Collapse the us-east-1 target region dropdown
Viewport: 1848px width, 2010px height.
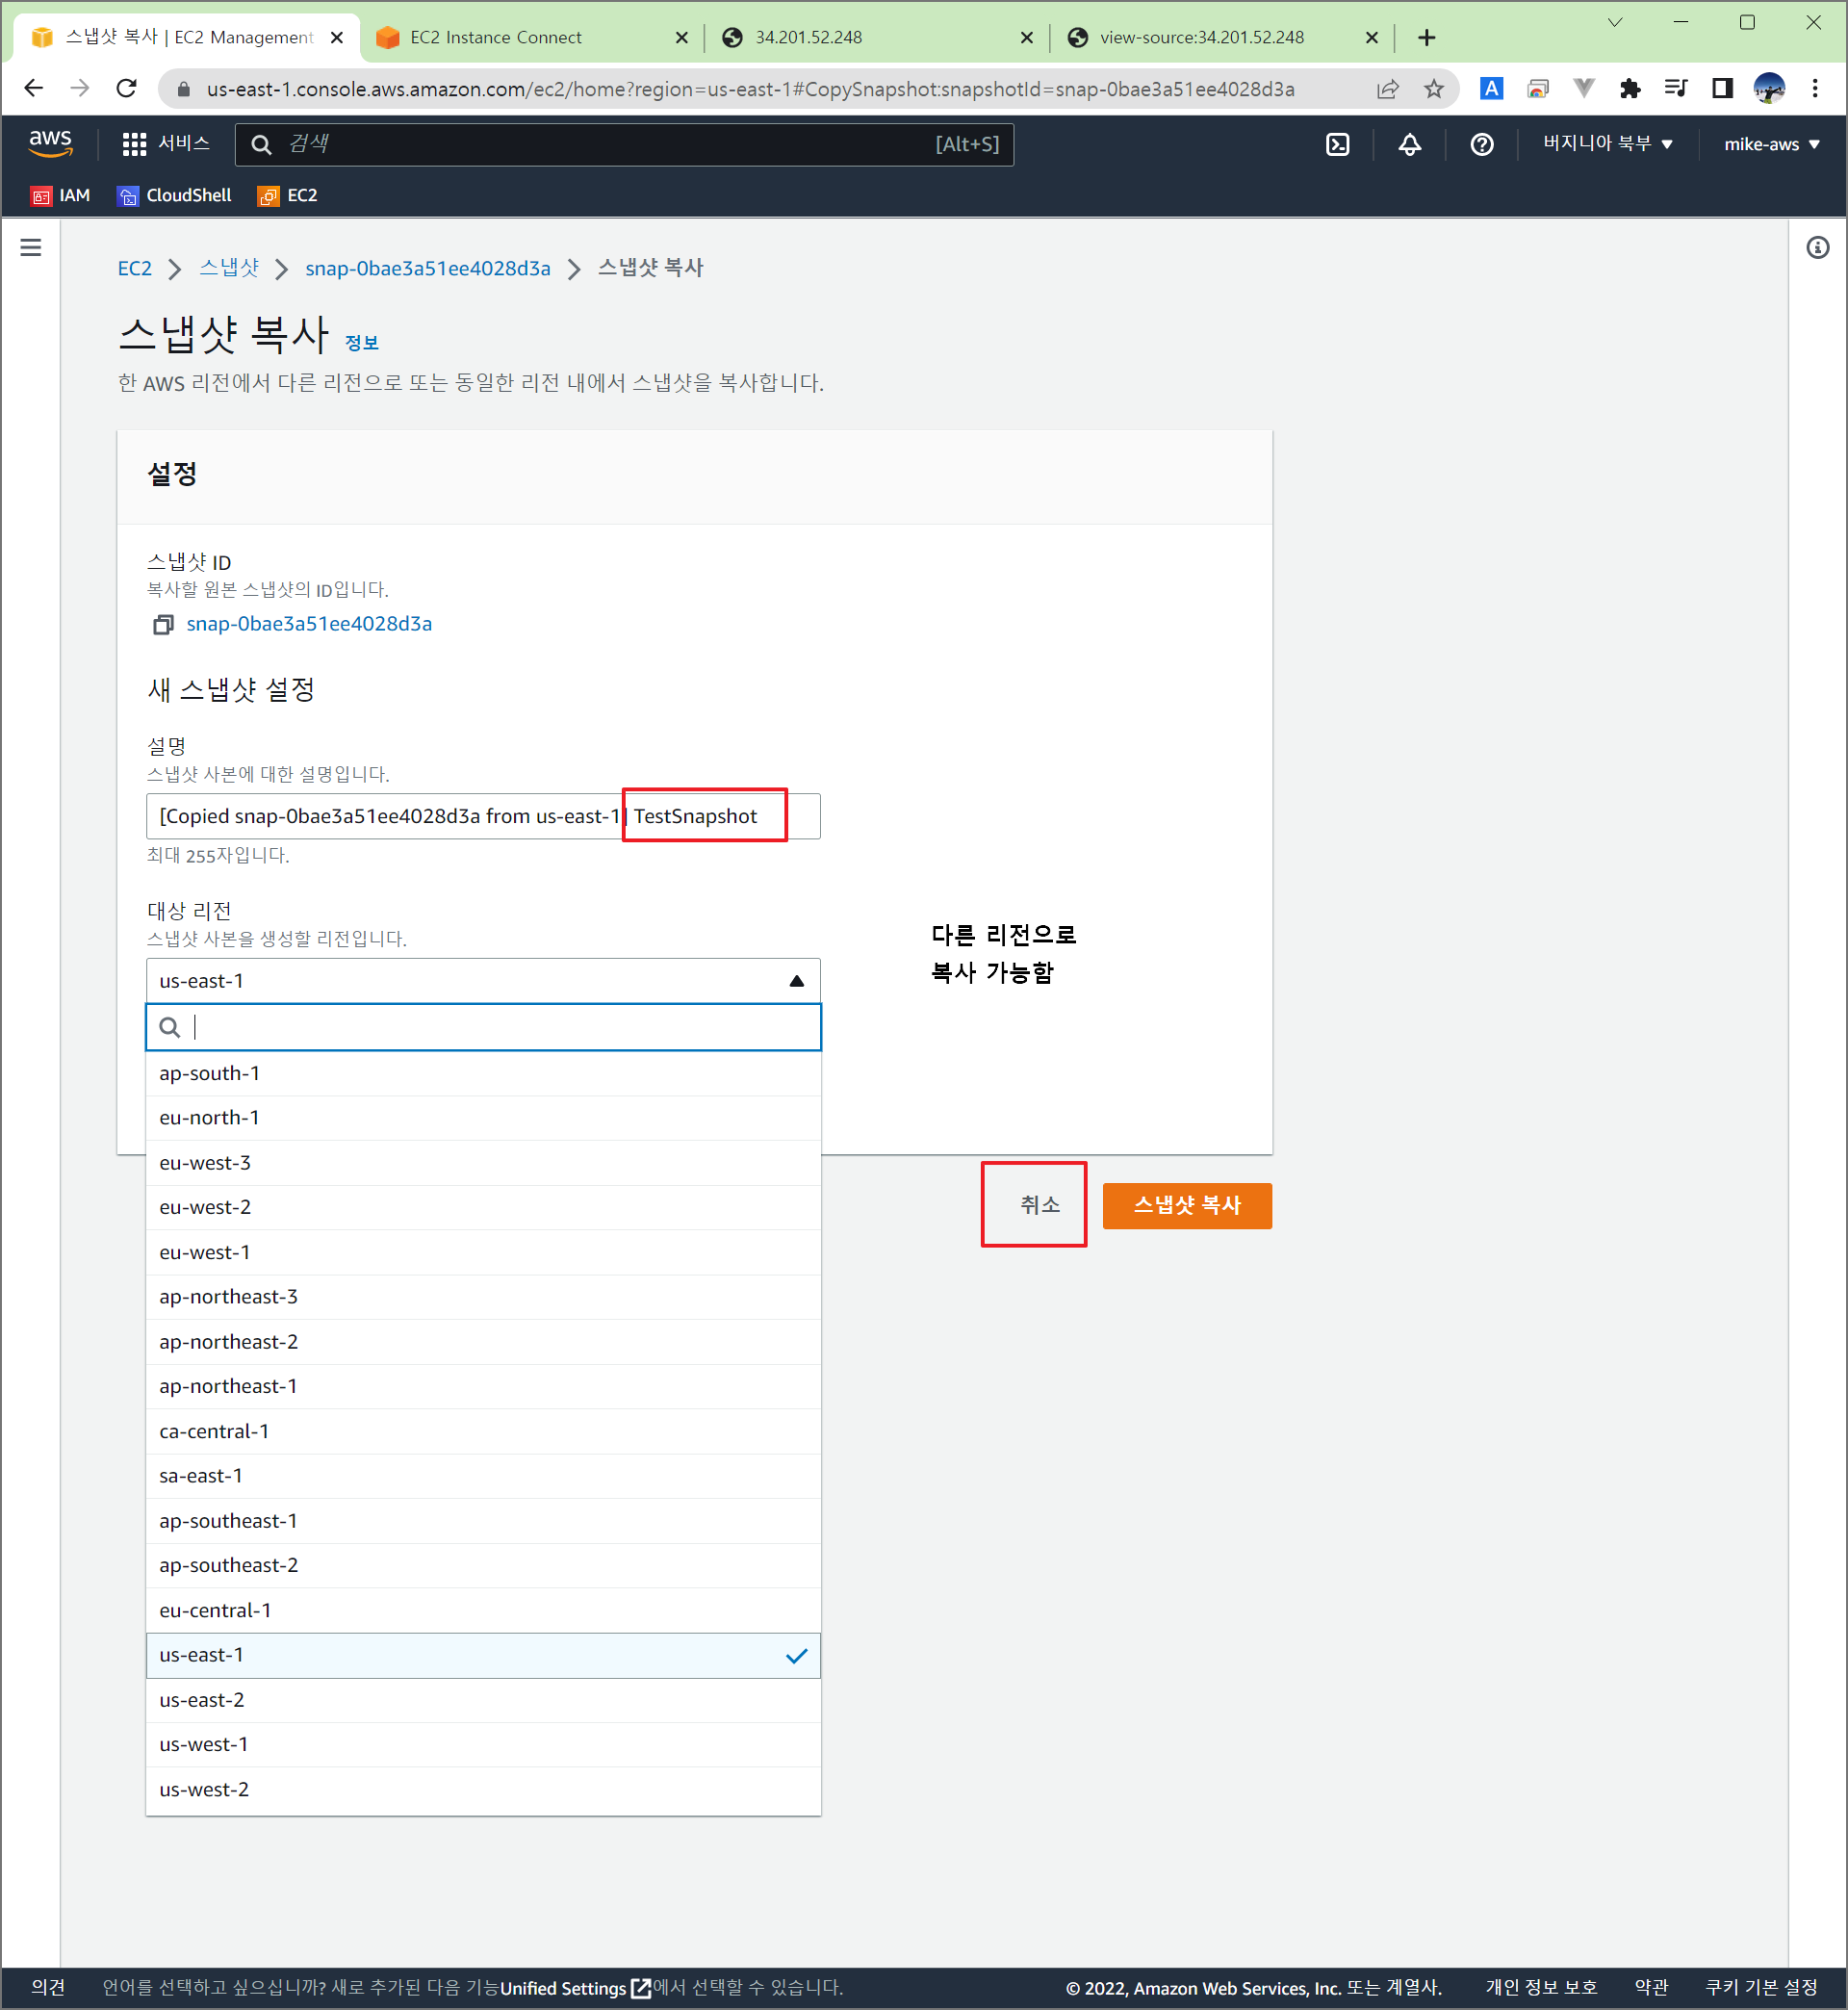tap(483, 981)
